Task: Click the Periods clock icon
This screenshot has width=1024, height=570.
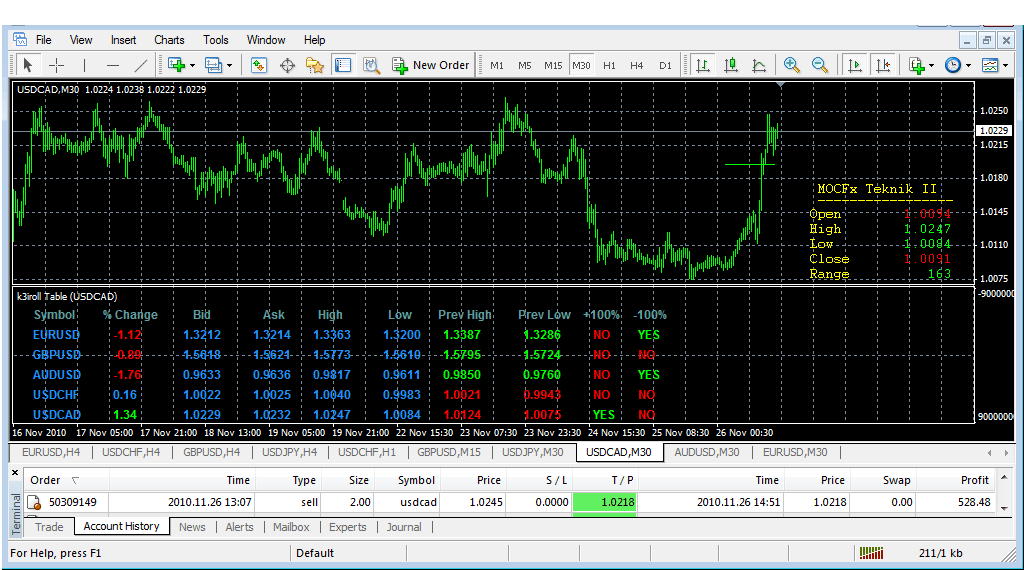Action: [x=953, y=65]
